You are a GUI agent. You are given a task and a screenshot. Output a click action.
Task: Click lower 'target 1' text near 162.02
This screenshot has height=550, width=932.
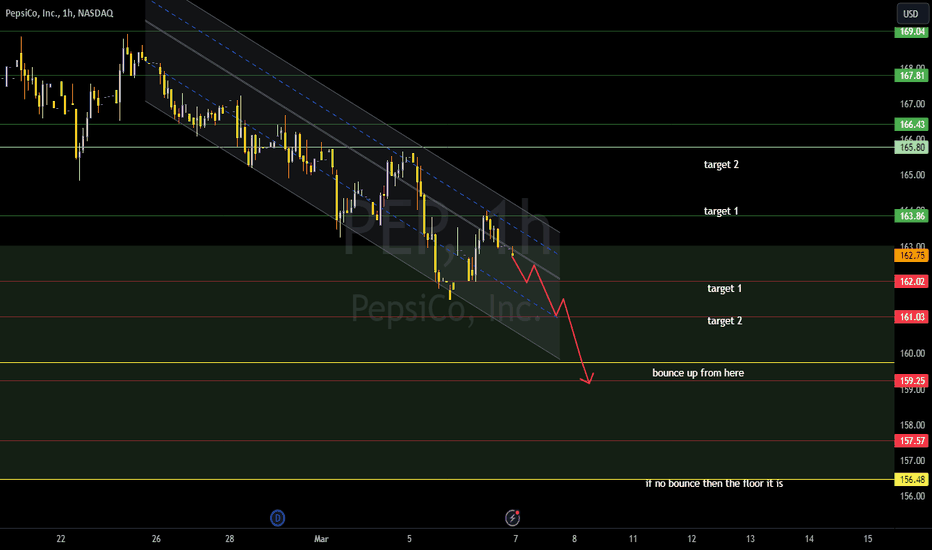click(725, 288)
